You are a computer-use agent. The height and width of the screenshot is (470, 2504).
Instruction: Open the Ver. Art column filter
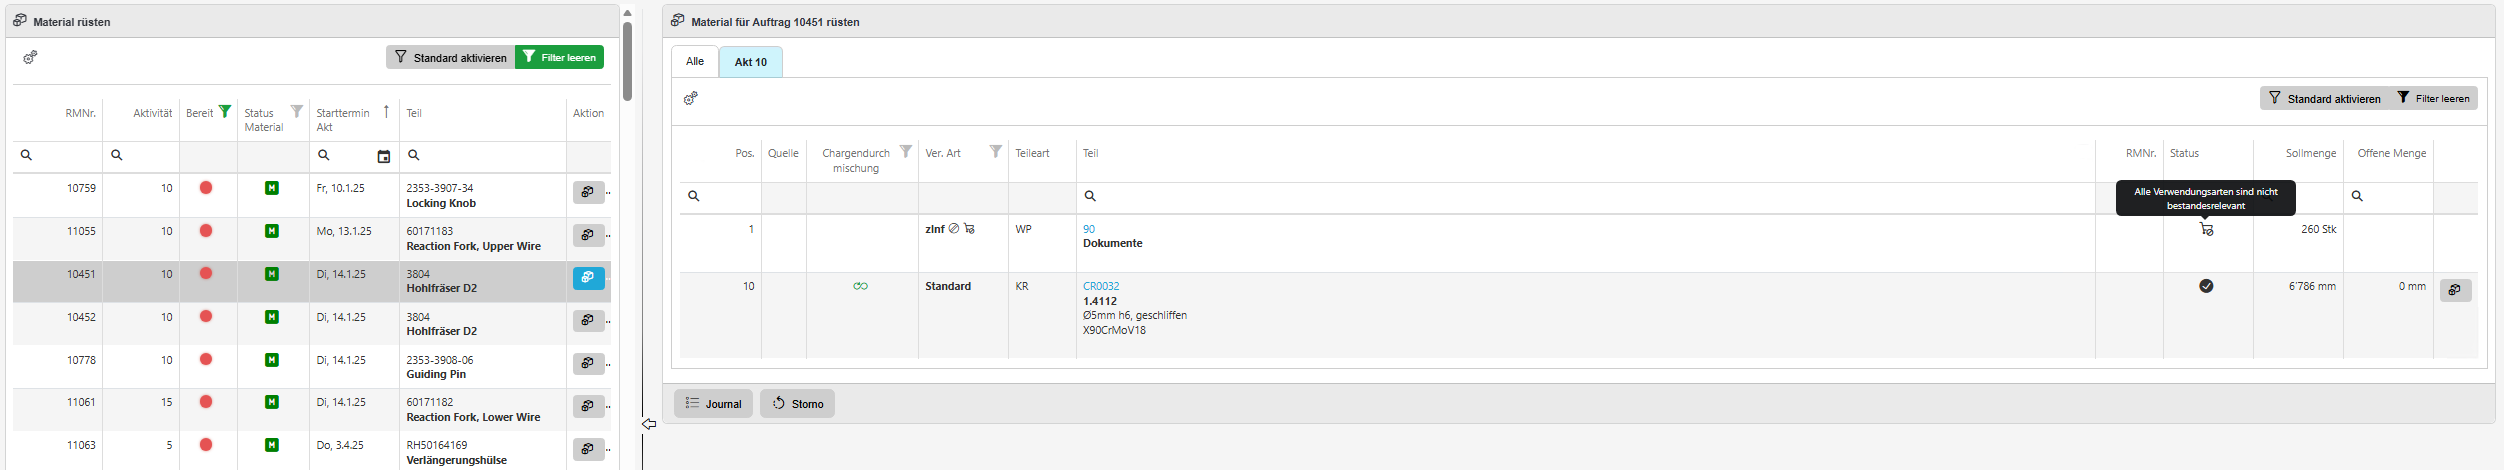pos(995,152)
